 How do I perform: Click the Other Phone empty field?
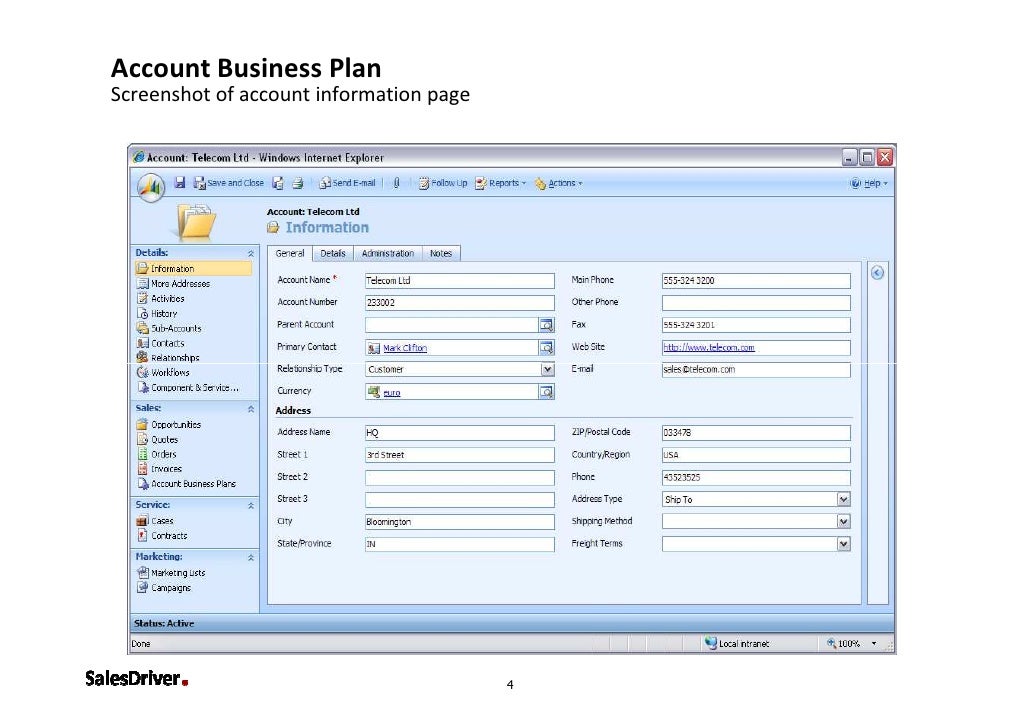(x=756, y=303)
